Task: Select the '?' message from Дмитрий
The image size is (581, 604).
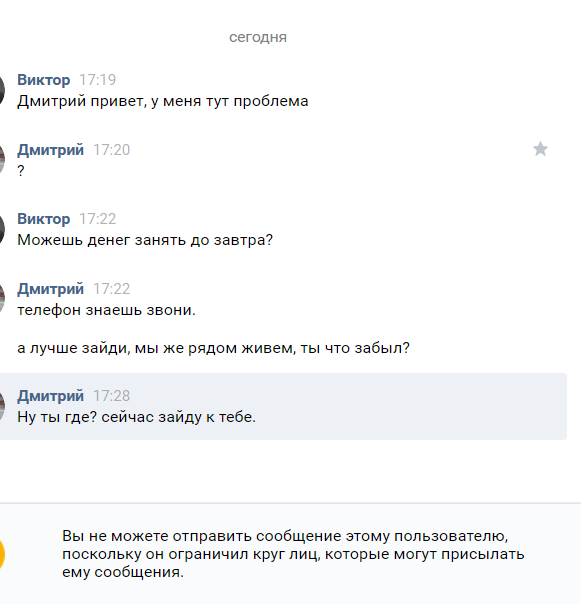Action: point(21,171)
